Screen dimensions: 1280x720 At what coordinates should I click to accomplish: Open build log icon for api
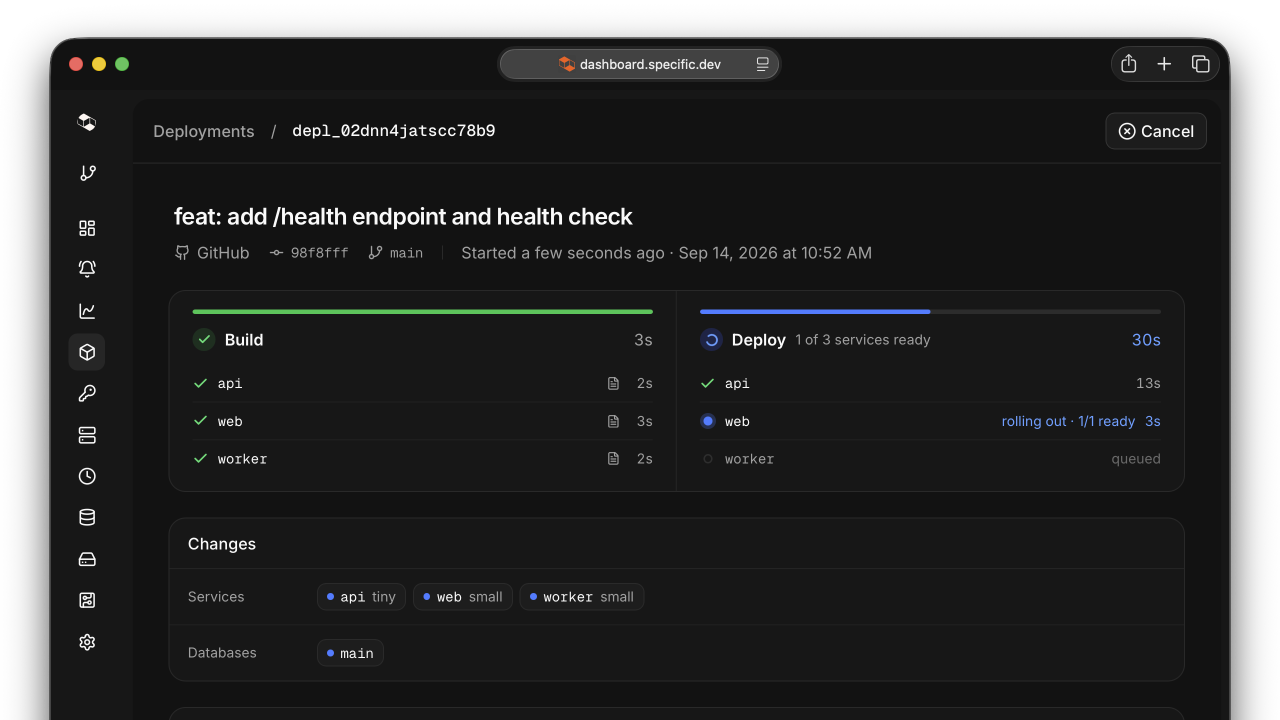(x=613, y=384)
